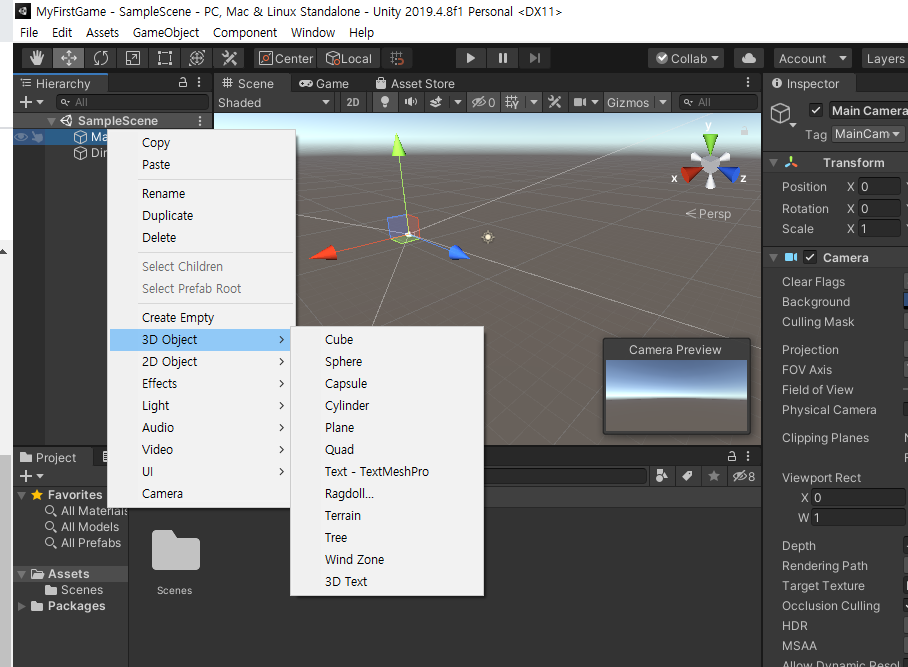Viewport: 908px width, 667px height.
Task: Open the Gizmos dropdown arrow
Action: coord(664,102)
